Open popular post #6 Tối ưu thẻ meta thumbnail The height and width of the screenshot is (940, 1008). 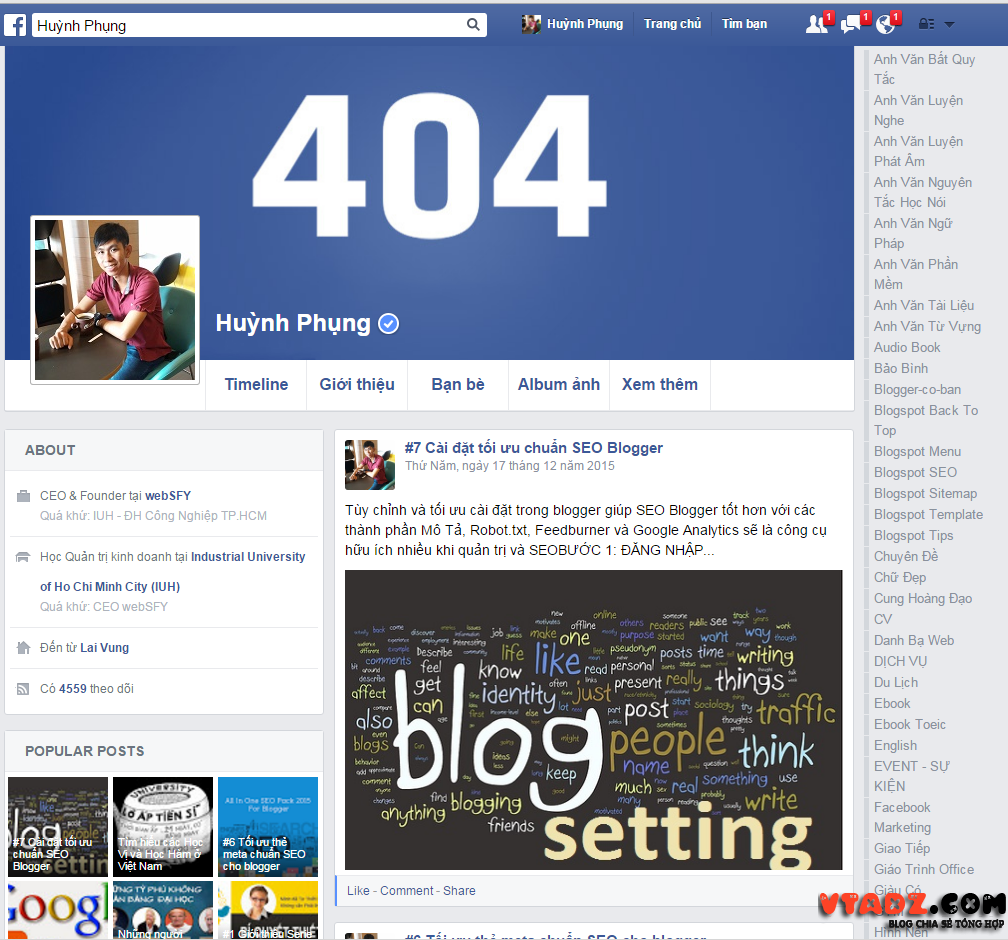(x=268, y=827)
